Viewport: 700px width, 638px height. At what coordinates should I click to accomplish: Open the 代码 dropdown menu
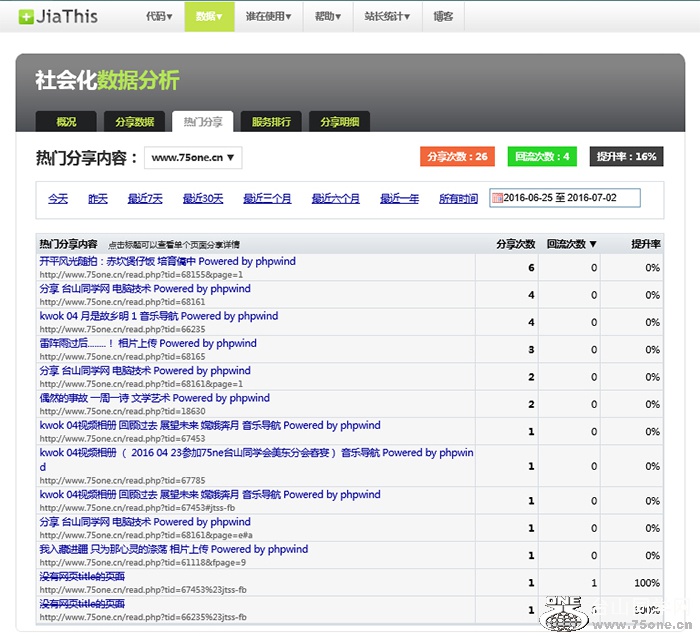tap(158, 17)
